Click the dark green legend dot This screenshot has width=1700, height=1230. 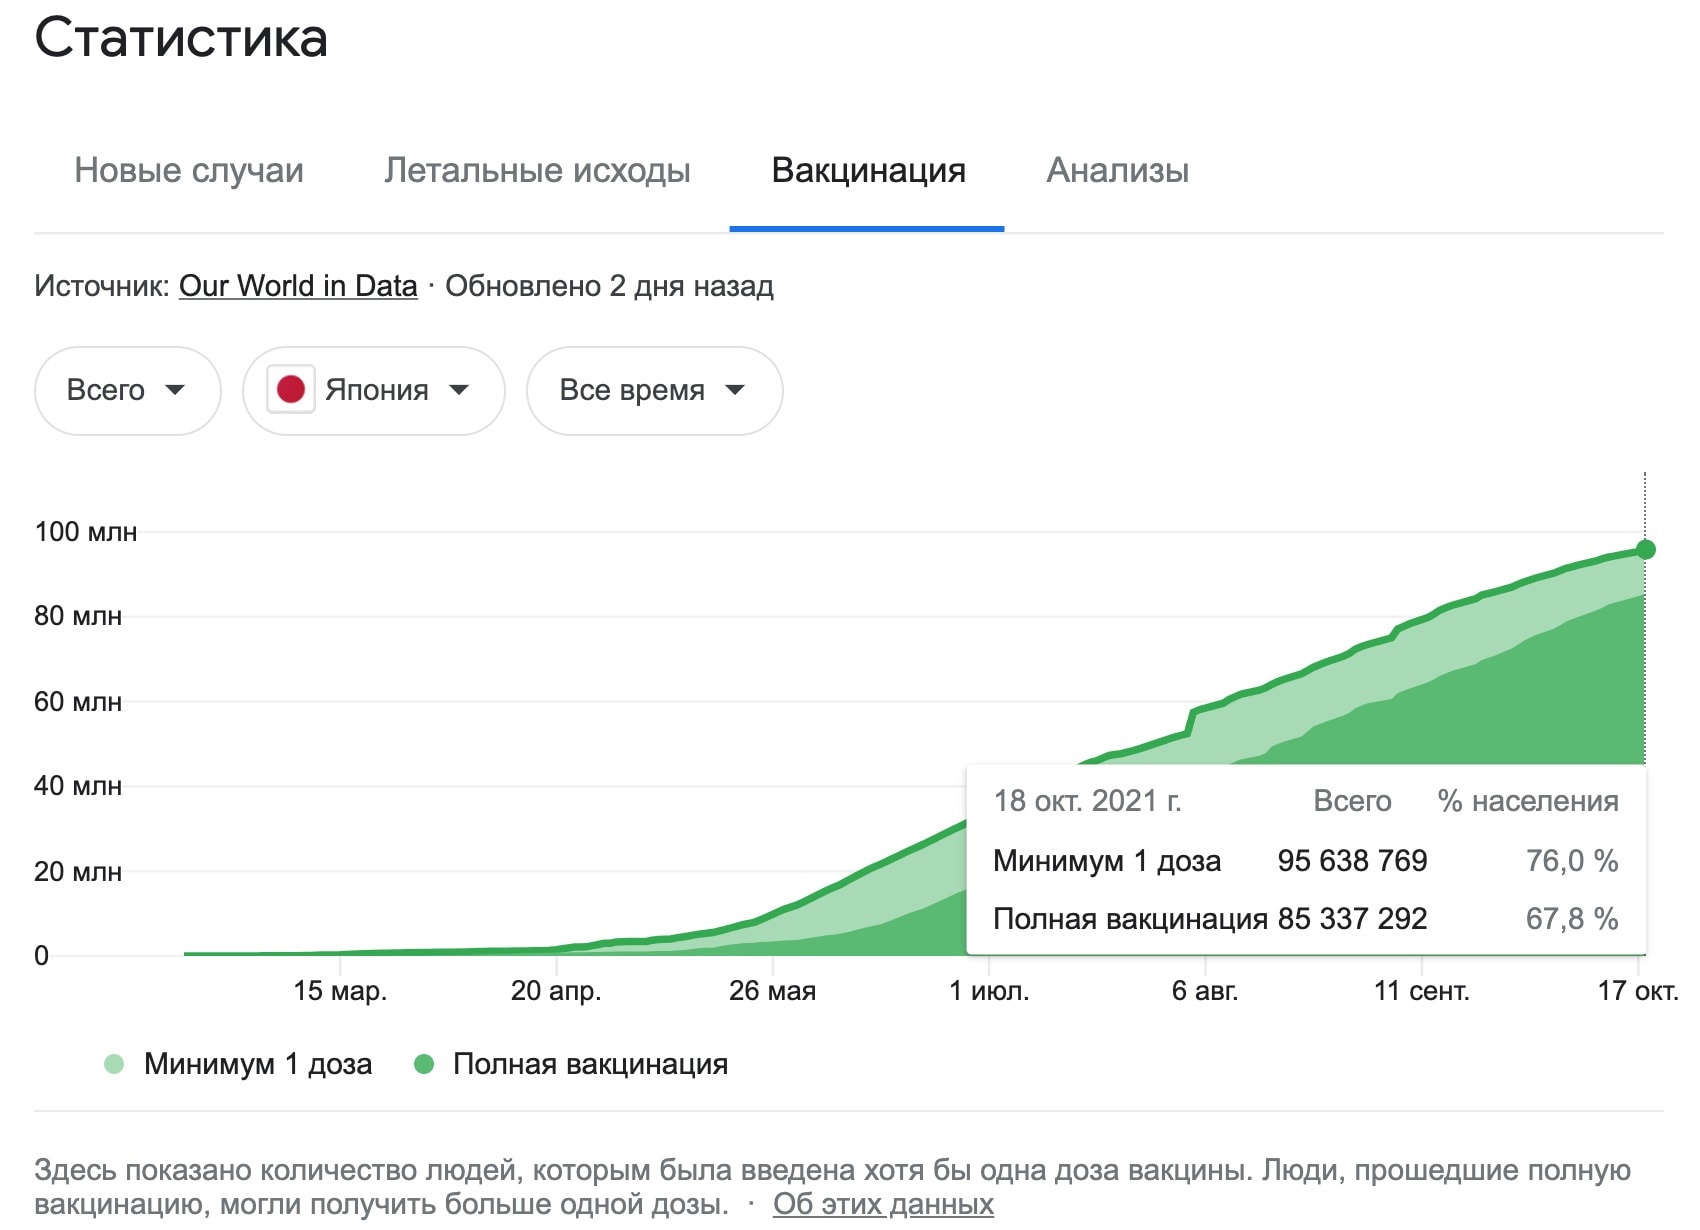(x=424, y=1064)
